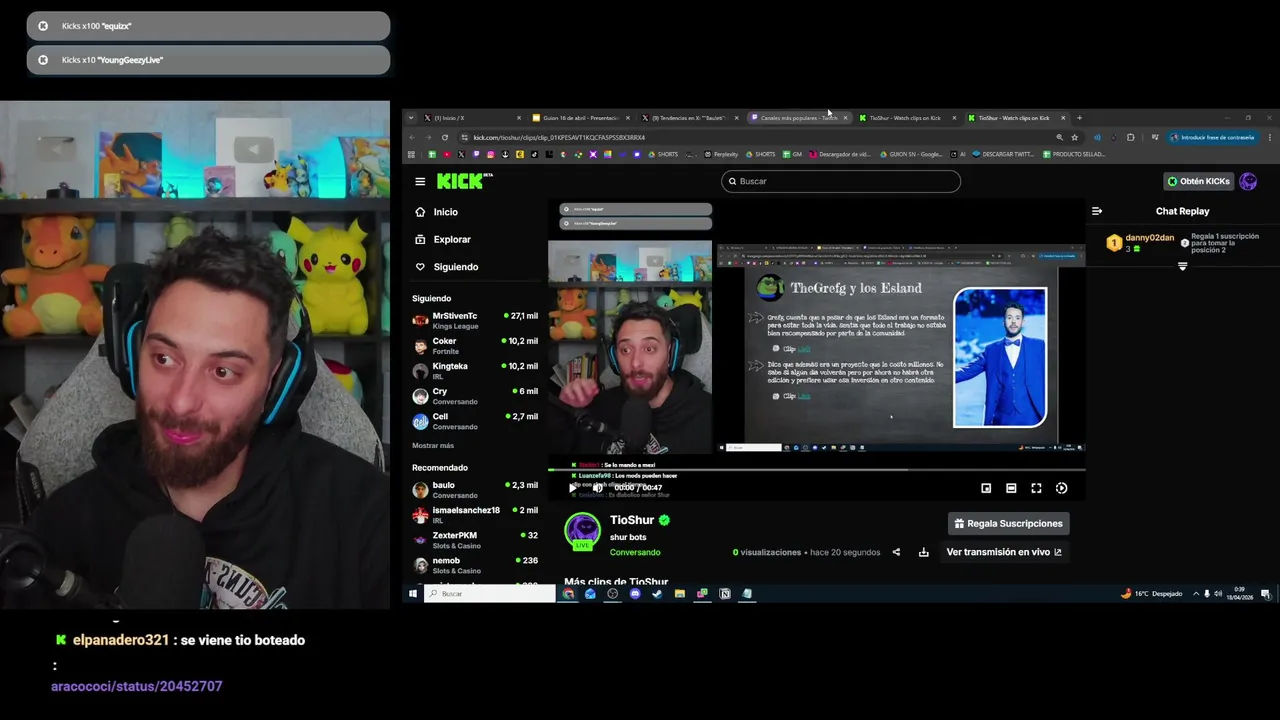Image resolution: width=1280 pixels, height=720 pixels.
Task: Expand the chat leaderboard chevron
Action: pyautogui.click(x=1182, y=266)
